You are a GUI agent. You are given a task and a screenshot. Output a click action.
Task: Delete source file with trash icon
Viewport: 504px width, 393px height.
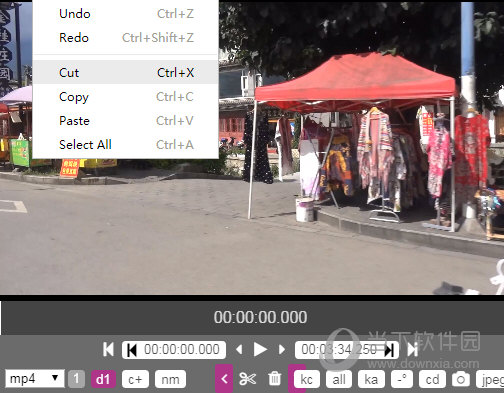pos(275,379)
